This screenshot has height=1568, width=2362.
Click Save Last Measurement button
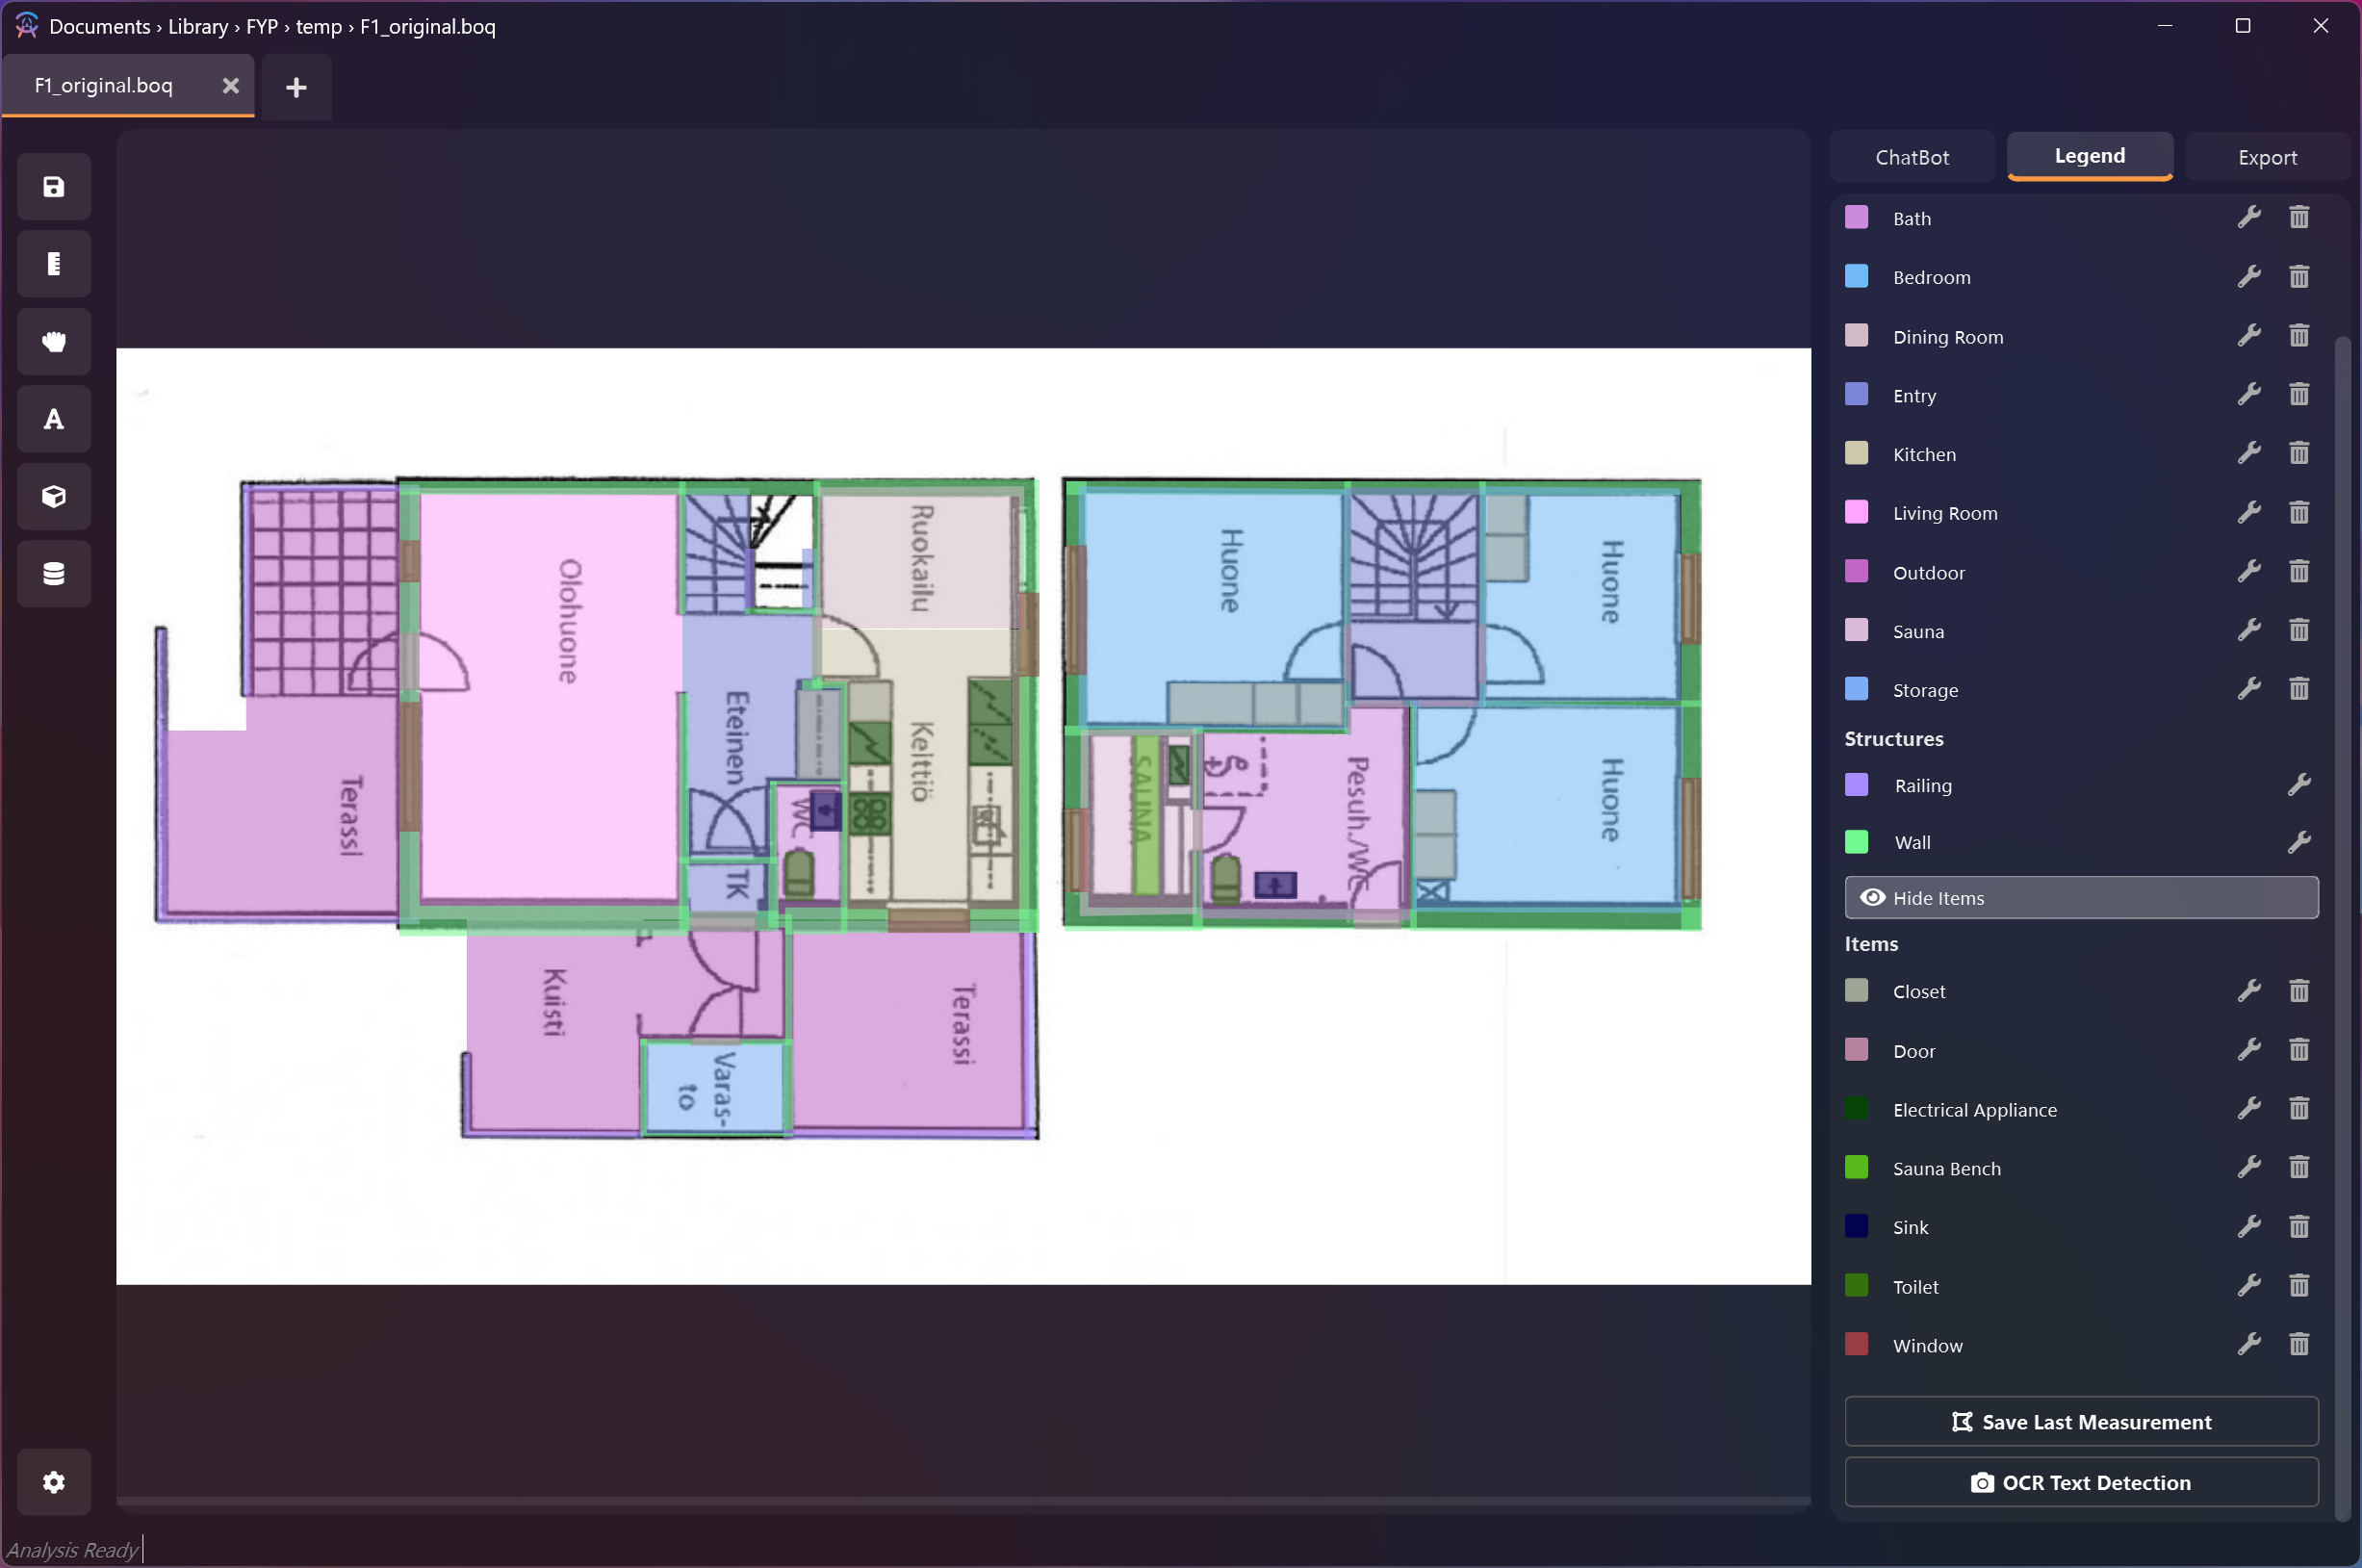(x=2081, y=1422)
